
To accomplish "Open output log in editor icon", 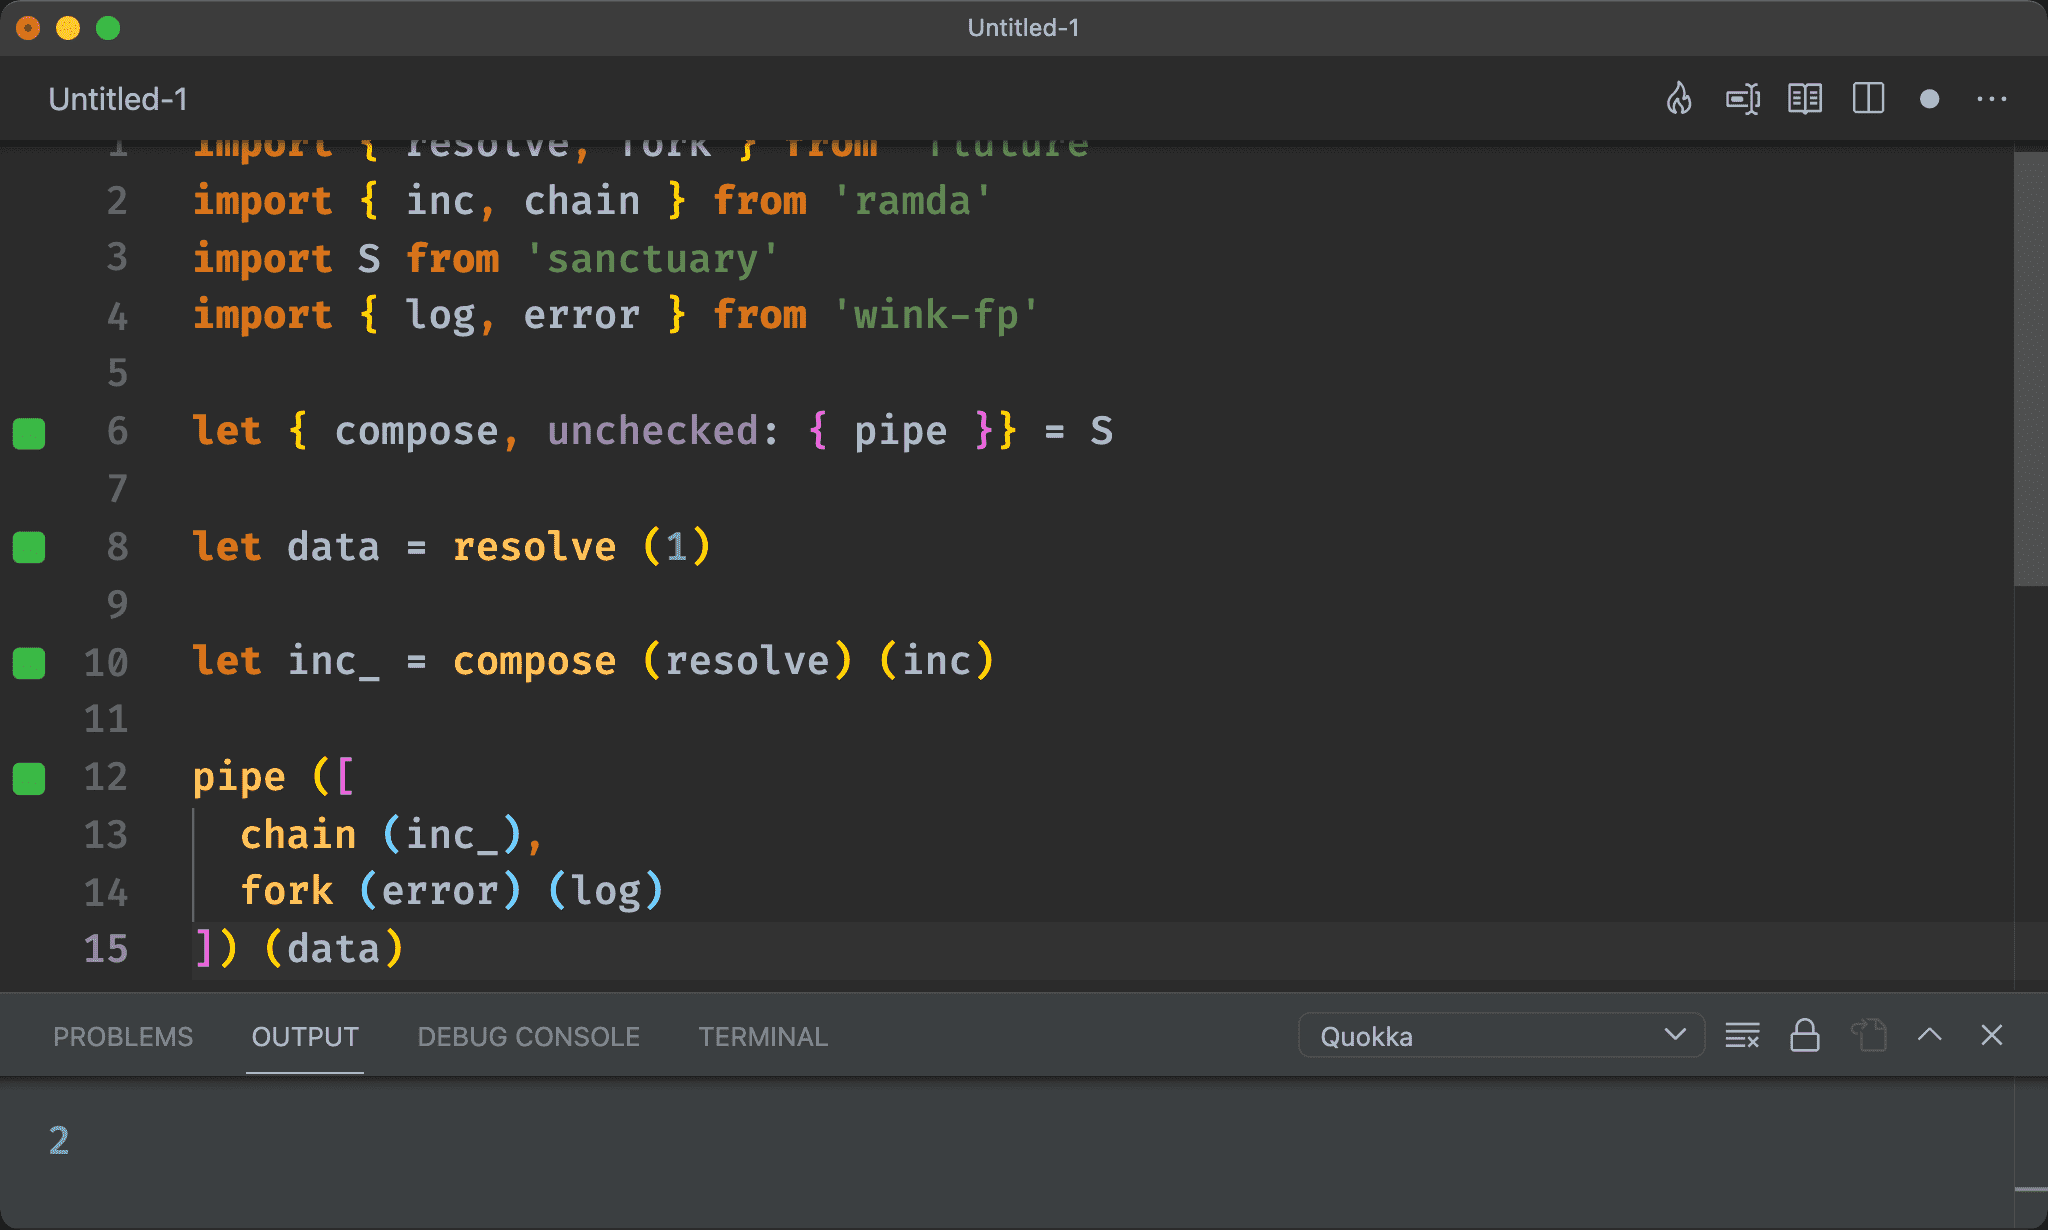I will coord(1868,1035).
